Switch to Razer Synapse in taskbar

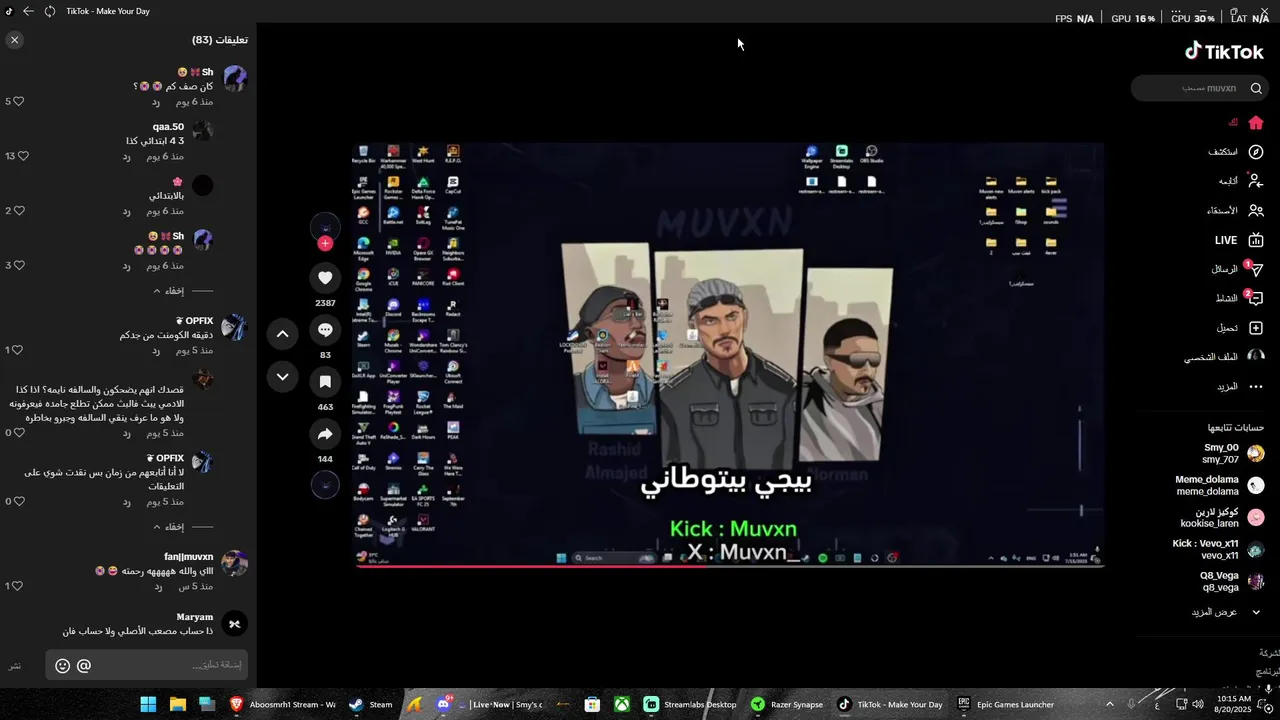[x=788, y=704]
